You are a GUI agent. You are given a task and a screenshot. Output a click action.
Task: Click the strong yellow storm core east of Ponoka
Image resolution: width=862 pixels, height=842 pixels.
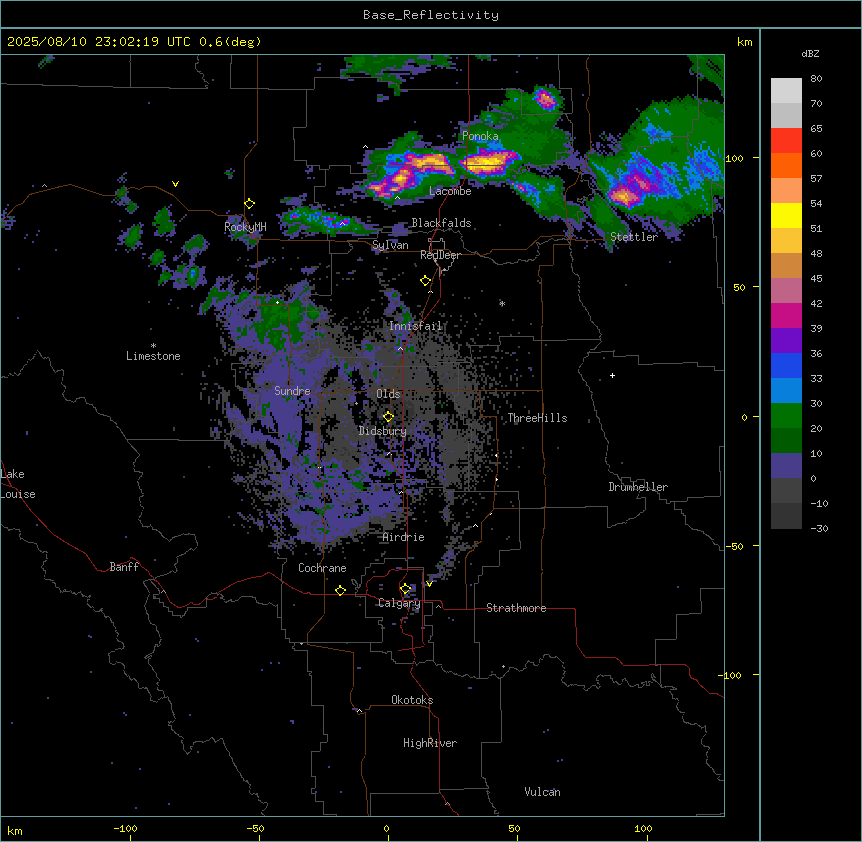pyautogui.click(x=489, y=162)
